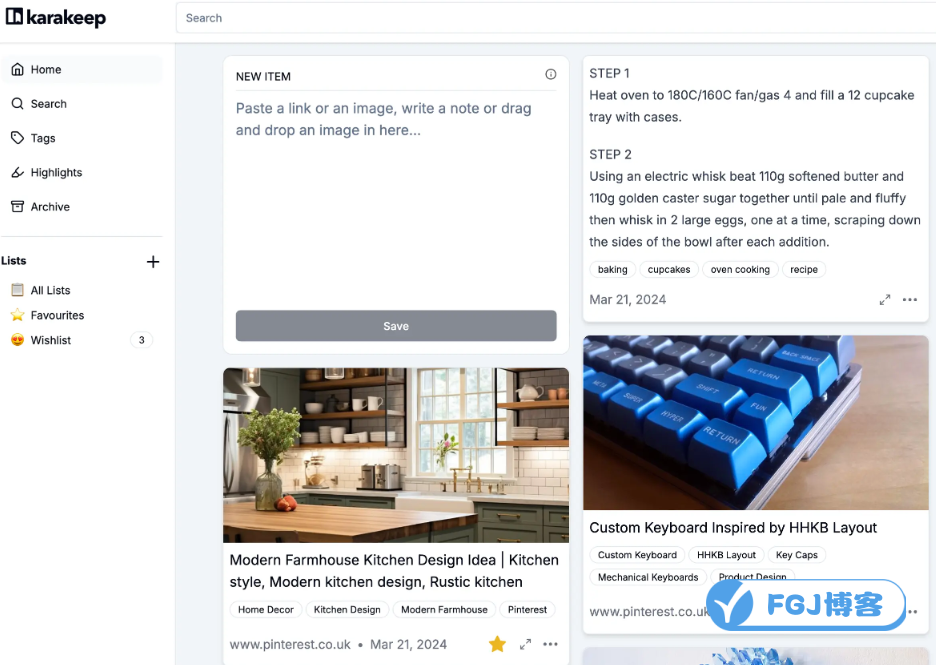
Task: Click the Save button
Action: [x=396, y=326]
